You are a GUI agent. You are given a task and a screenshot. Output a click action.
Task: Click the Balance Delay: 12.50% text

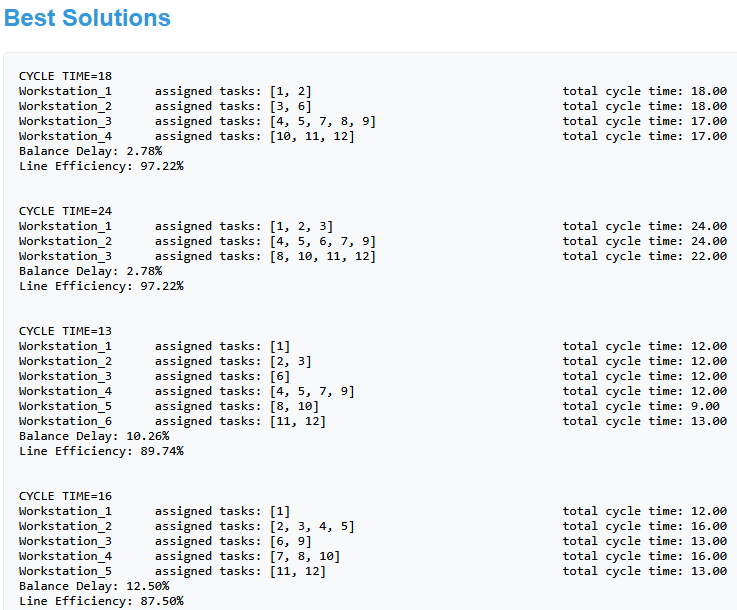coord(94,586)
